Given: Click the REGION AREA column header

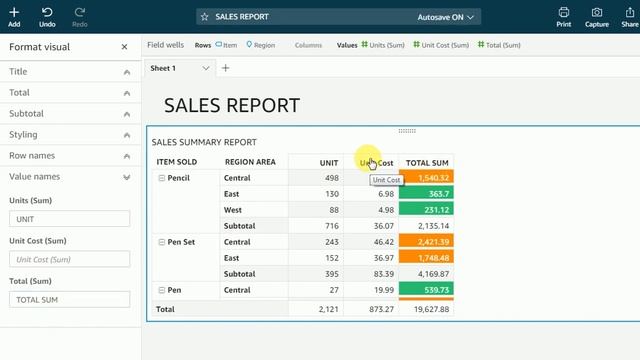Looking at the screenshot, I should point(250,162).
